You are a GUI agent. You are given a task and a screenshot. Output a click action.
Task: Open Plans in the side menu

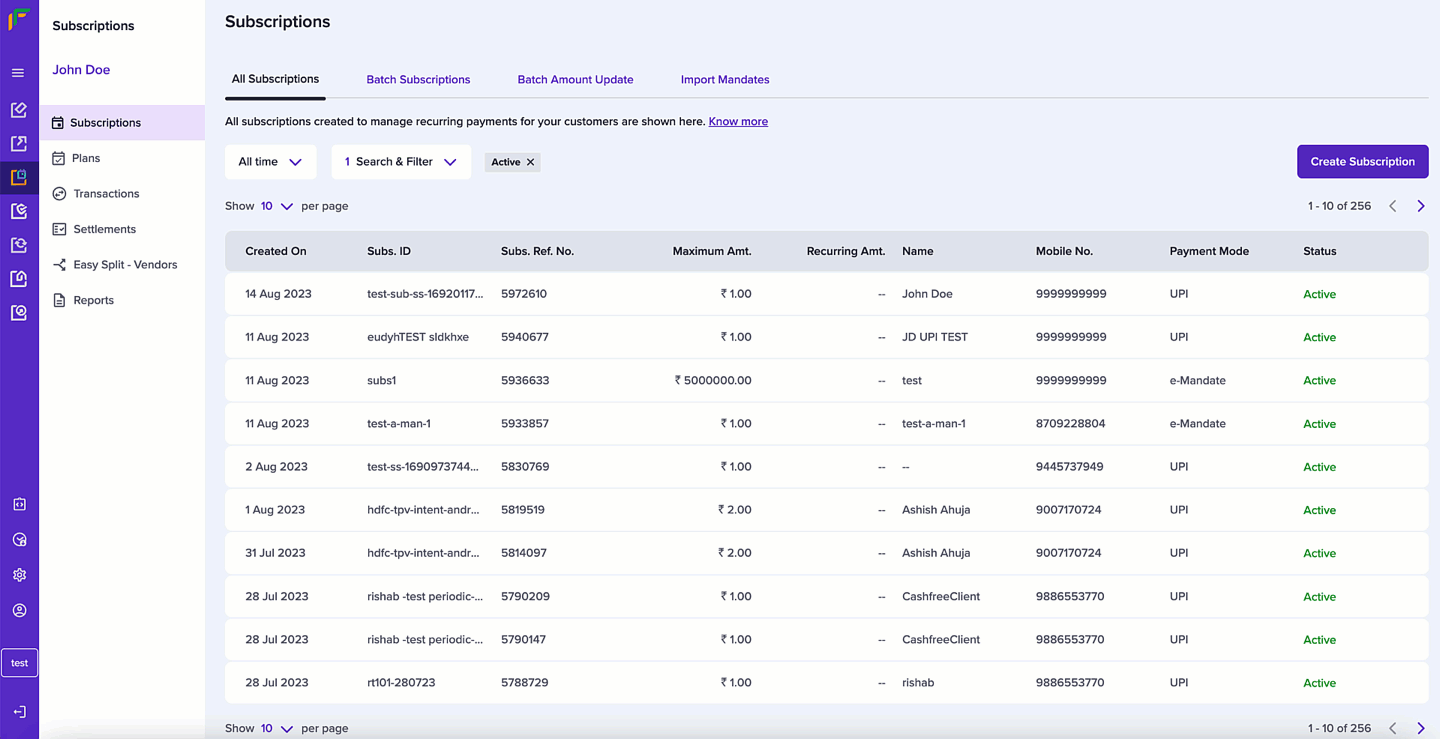click(86, 158)
